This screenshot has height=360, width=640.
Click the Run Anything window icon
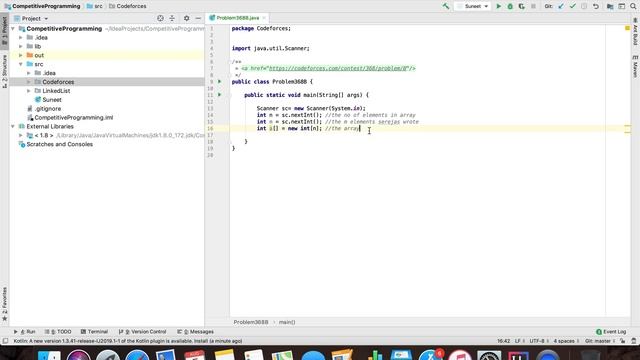click(x=622, y=6)
